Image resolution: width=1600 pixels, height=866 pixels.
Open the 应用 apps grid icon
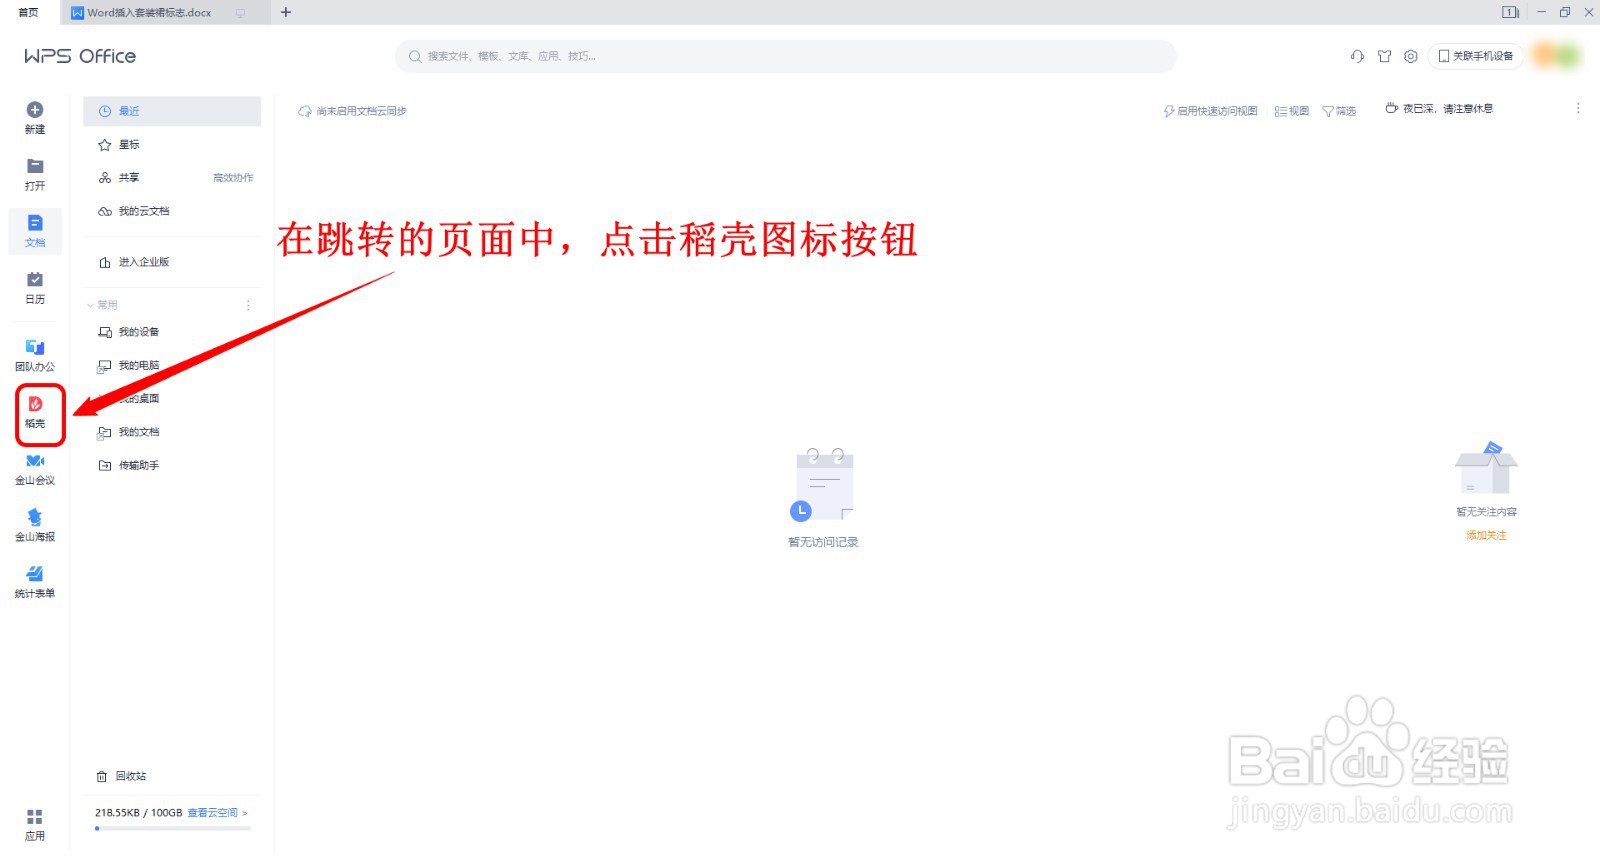coord(35,817)
